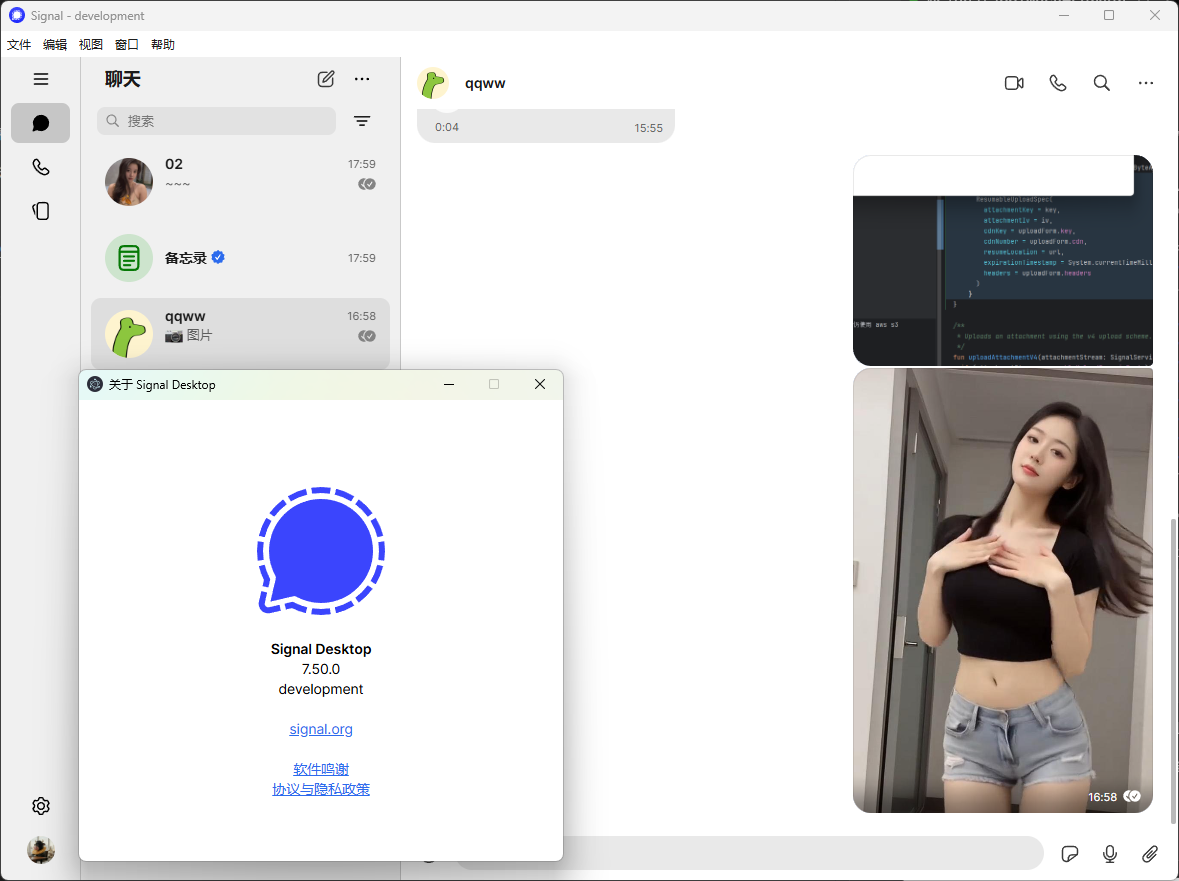Image resolution: width=1179 pixels, height=881 pixels.
Task: Search within the qqww conversation
Action: point(1102,83)
